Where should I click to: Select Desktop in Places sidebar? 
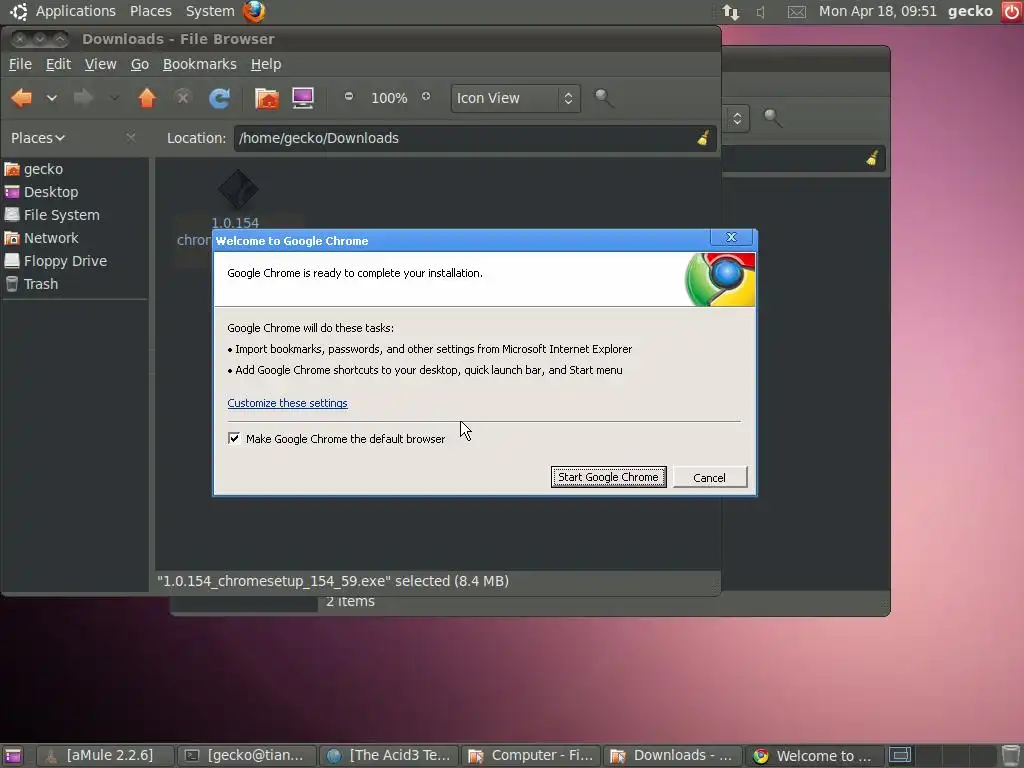click(75, 192)
